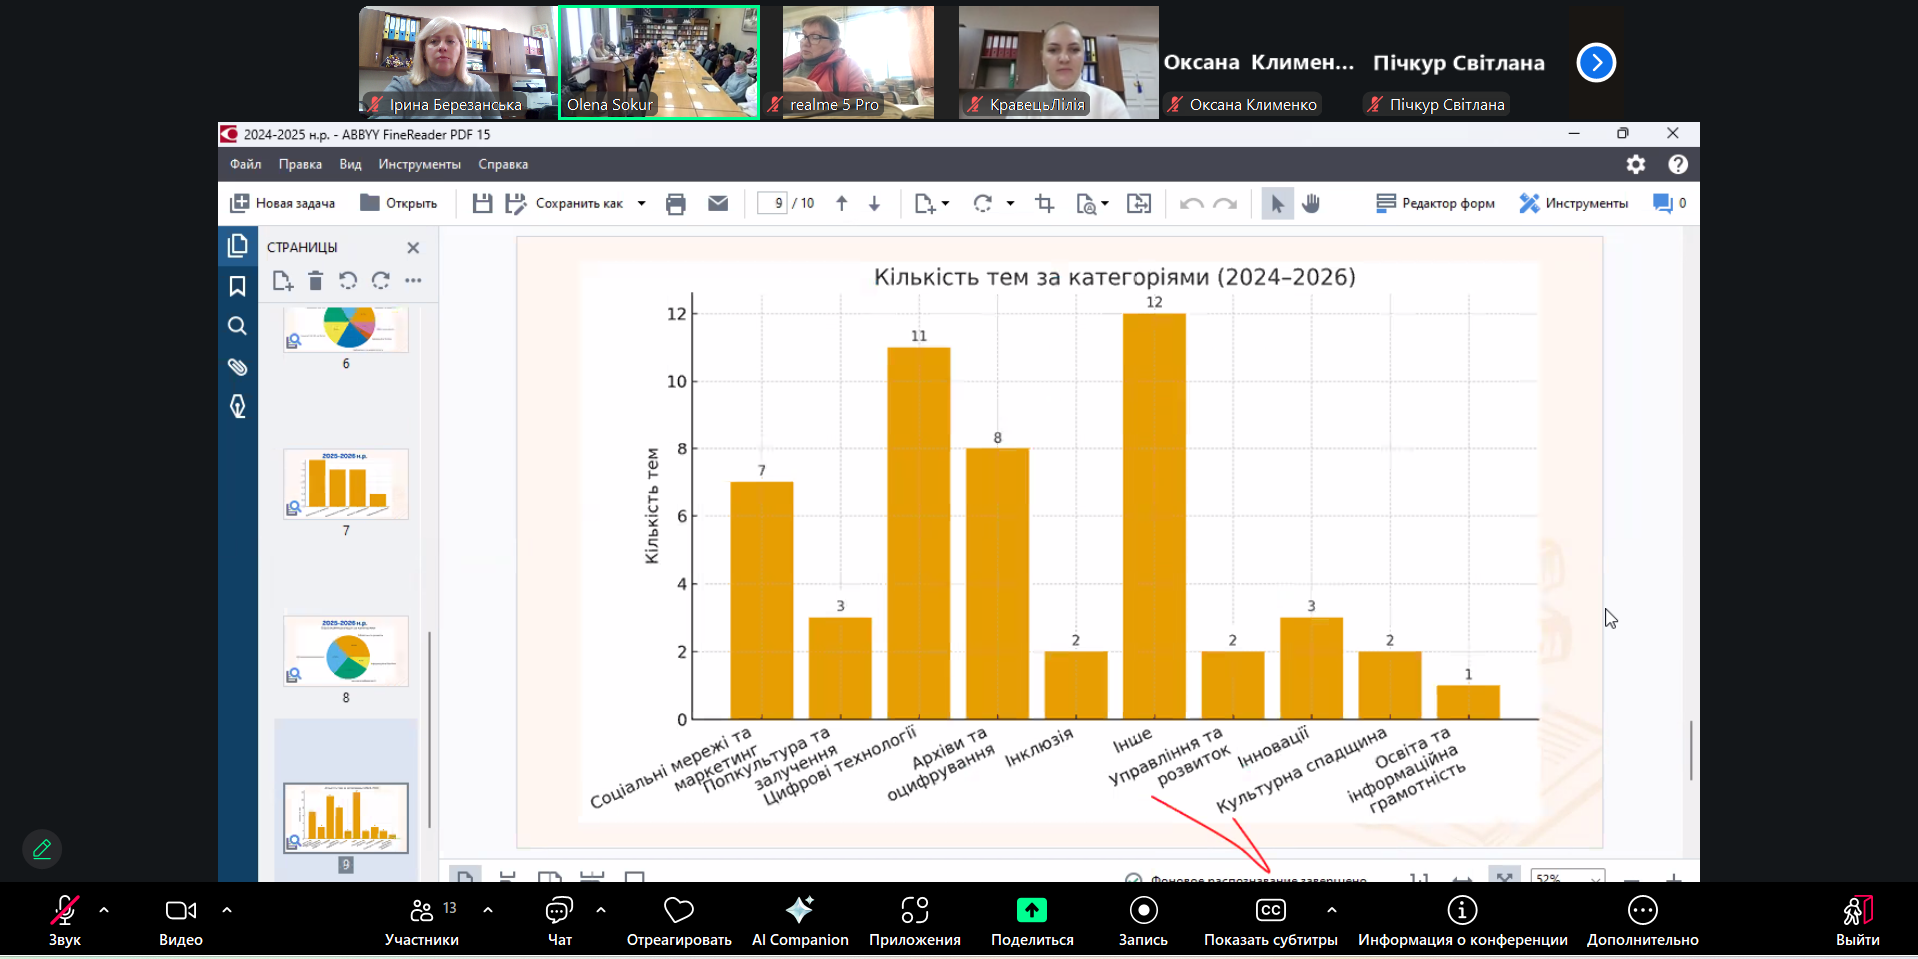Image resolution: width=1918 pixels, height=959 pixels.
Task: Open the Search sidebar panel
Action: tap(237, 326)
